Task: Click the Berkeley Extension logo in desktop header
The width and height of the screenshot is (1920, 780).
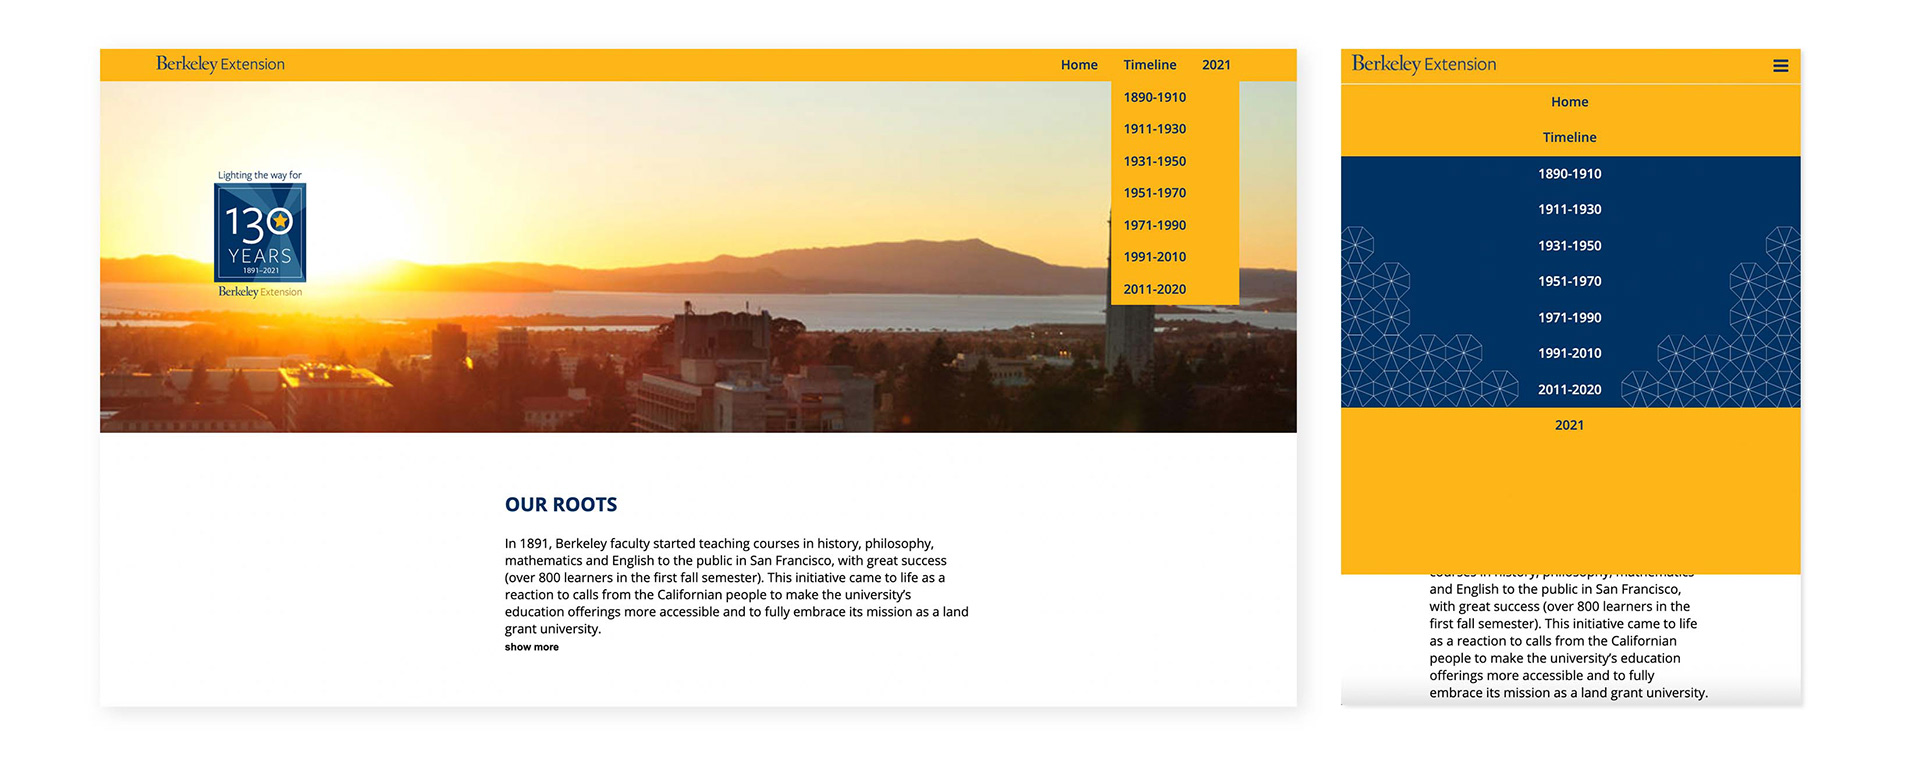Action: tap(220, 64)
